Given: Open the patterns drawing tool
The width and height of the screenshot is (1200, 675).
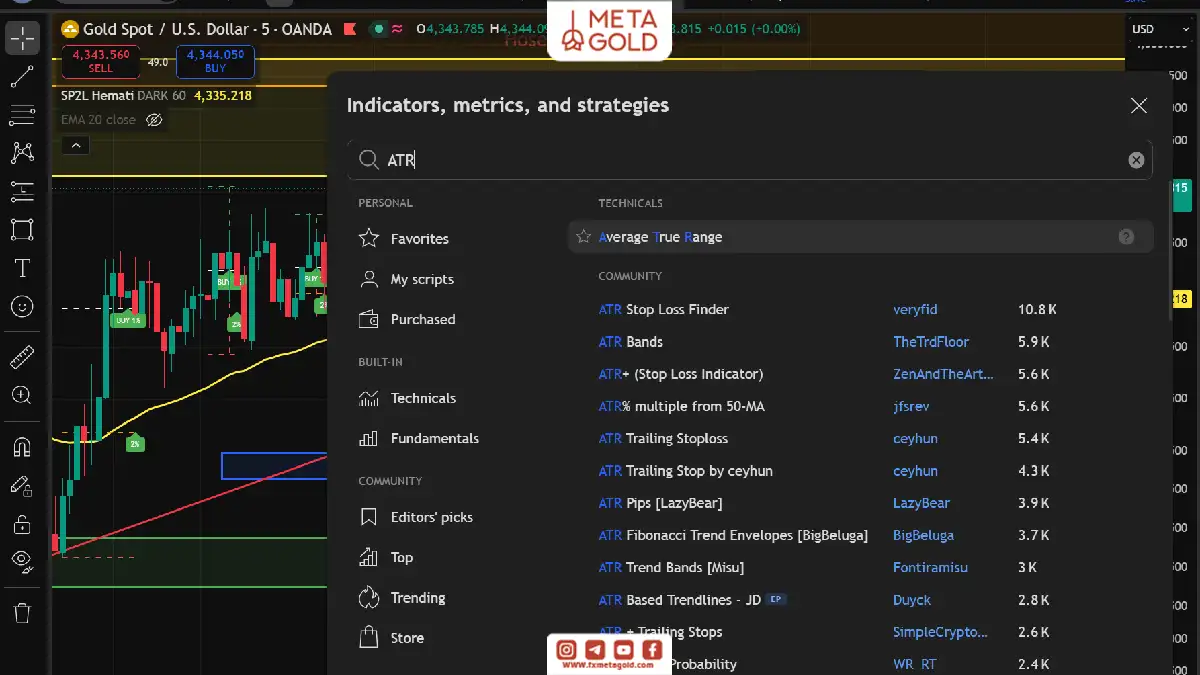Looking at the screenshot, I should (x=22, y=153).
